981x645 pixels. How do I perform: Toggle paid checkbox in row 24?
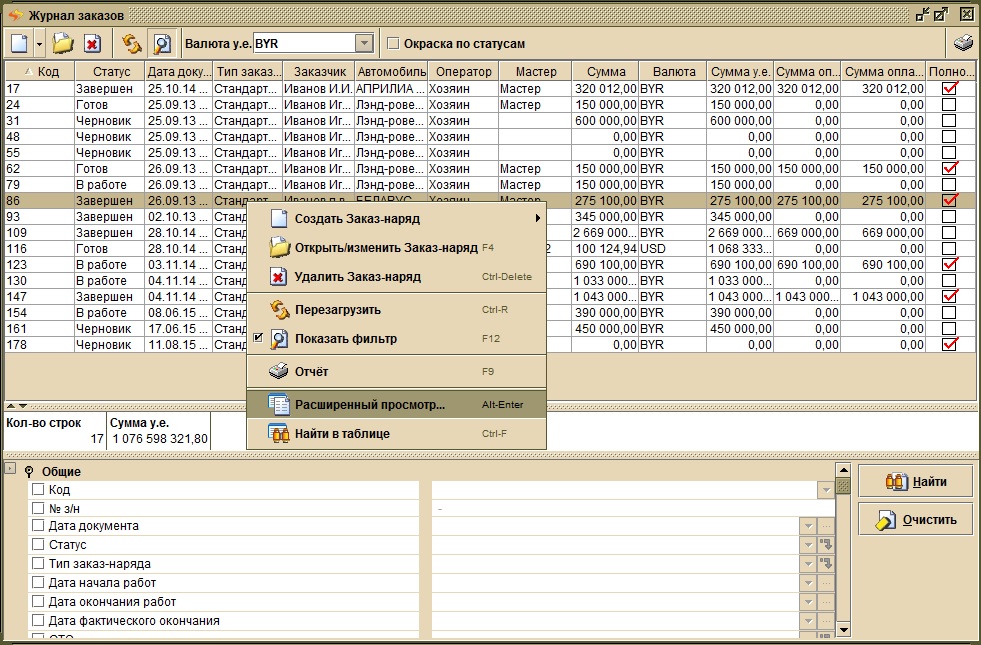pos(949,104)
